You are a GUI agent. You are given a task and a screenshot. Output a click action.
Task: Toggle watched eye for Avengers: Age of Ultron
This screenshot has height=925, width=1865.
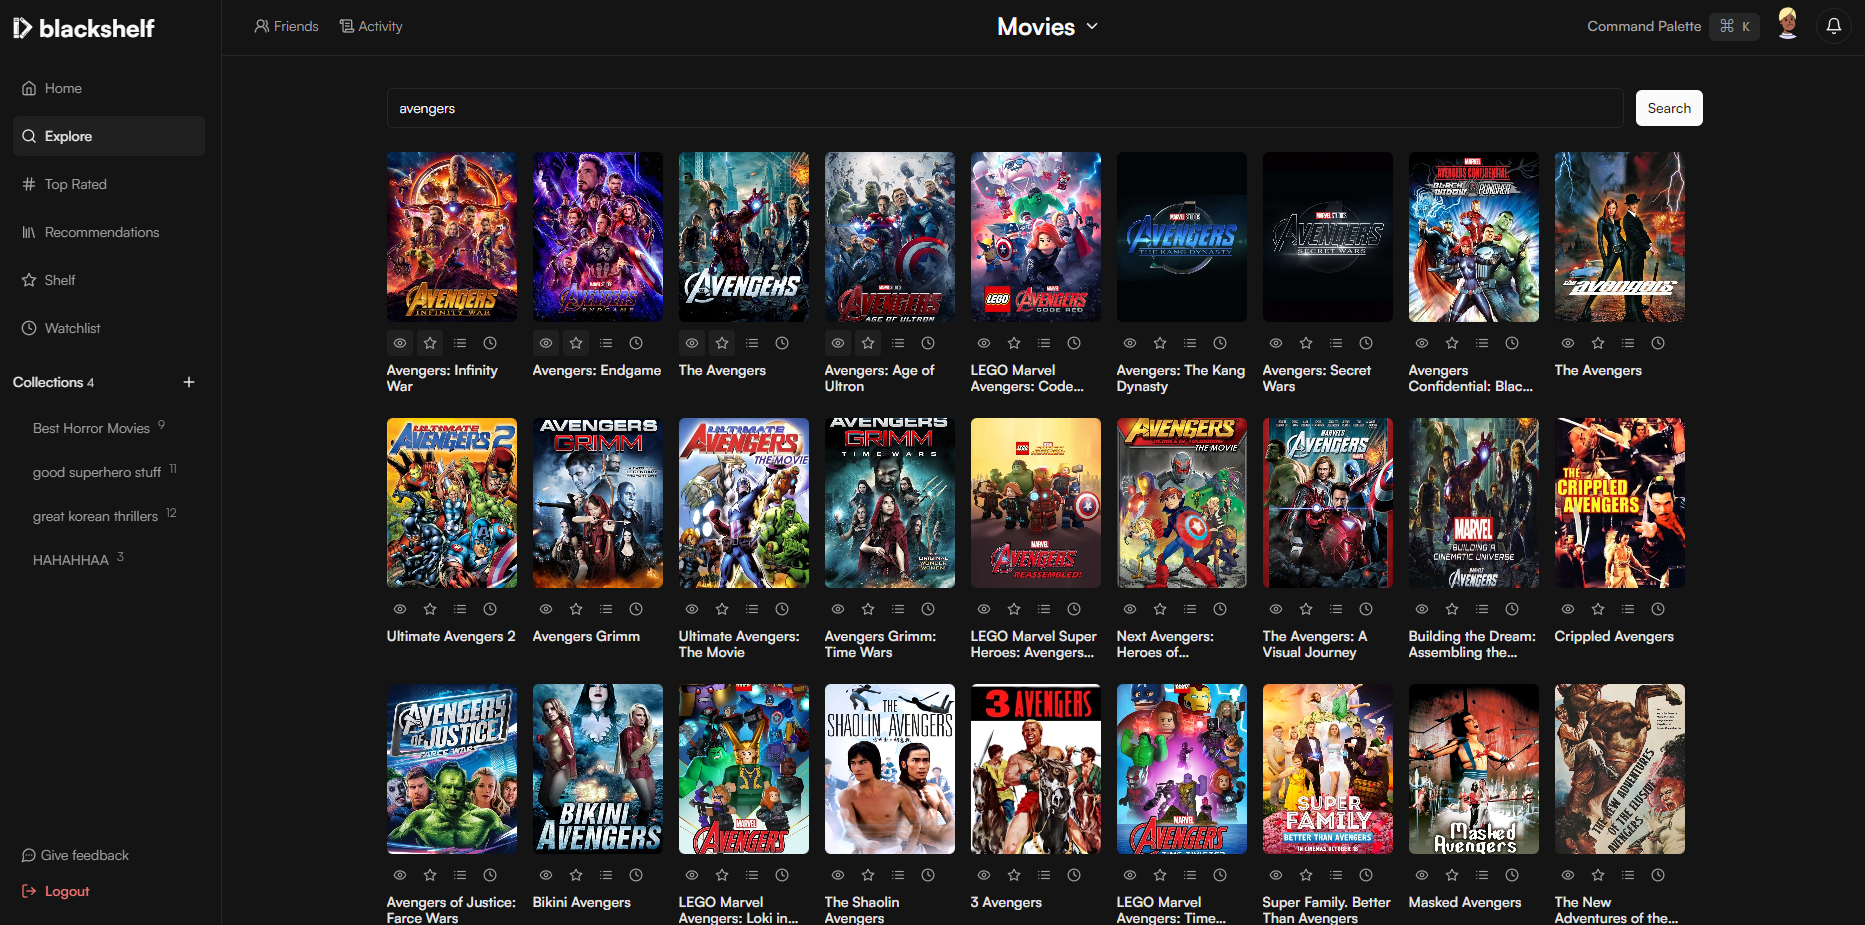(838, 343)
